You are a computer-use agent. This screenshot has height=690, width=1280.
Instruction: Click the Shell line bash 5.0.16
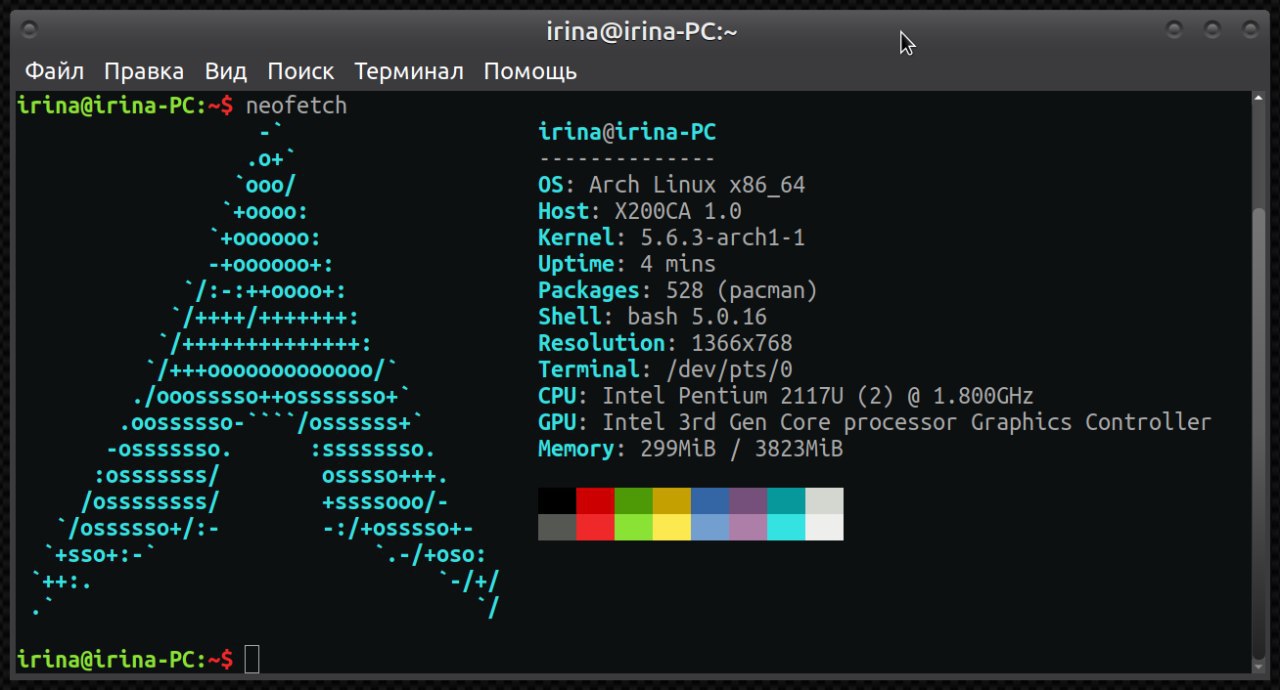coord(652,317)
